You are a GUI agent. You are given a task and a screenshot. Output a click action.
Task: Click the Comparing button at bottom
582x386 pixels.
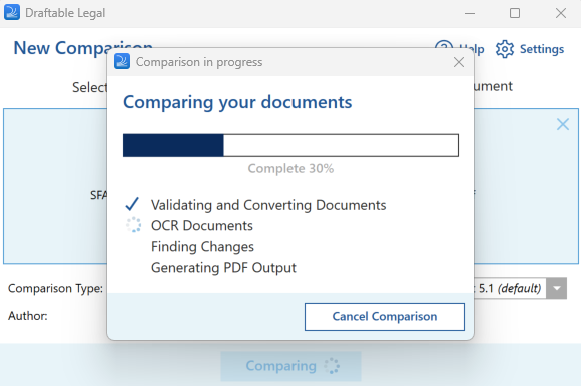291,366
